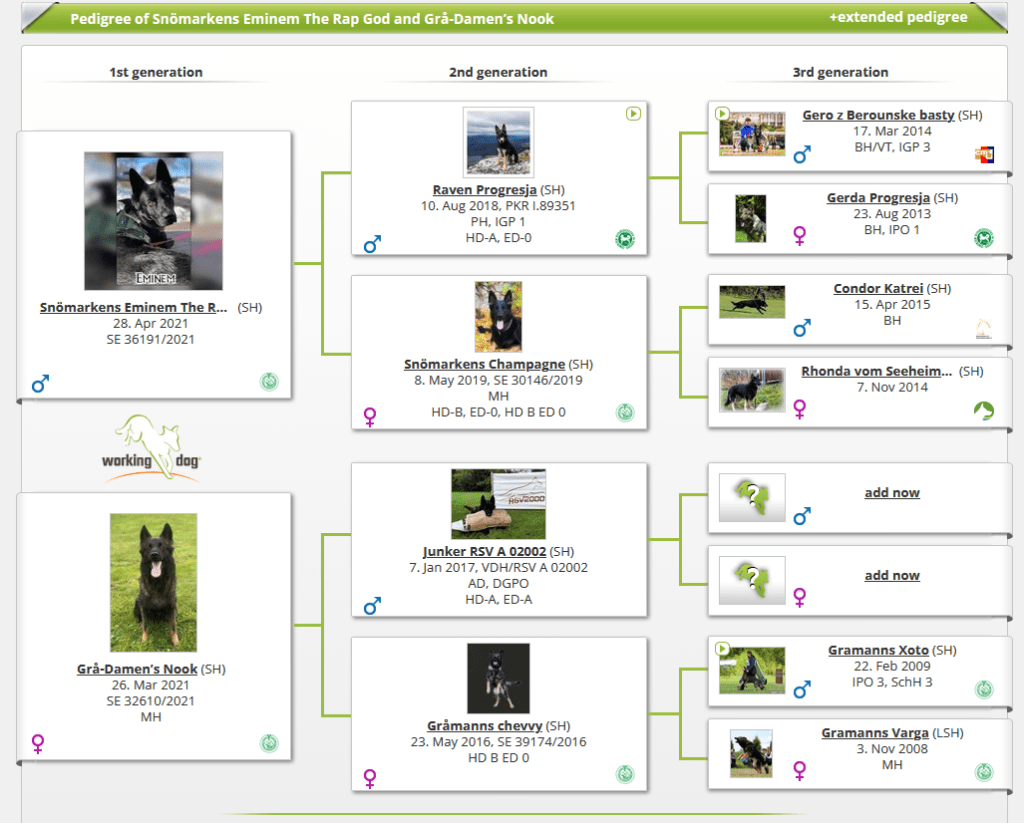Click the green leaf badge on Rhonda vom Seeheim card

point(984,410)
